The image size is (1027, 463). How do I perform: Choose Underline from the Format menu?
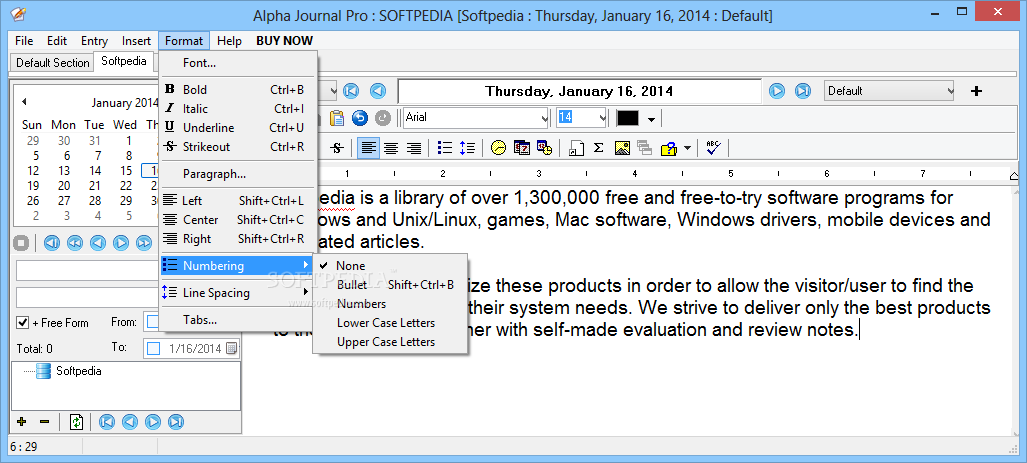[x=238, y=128]
